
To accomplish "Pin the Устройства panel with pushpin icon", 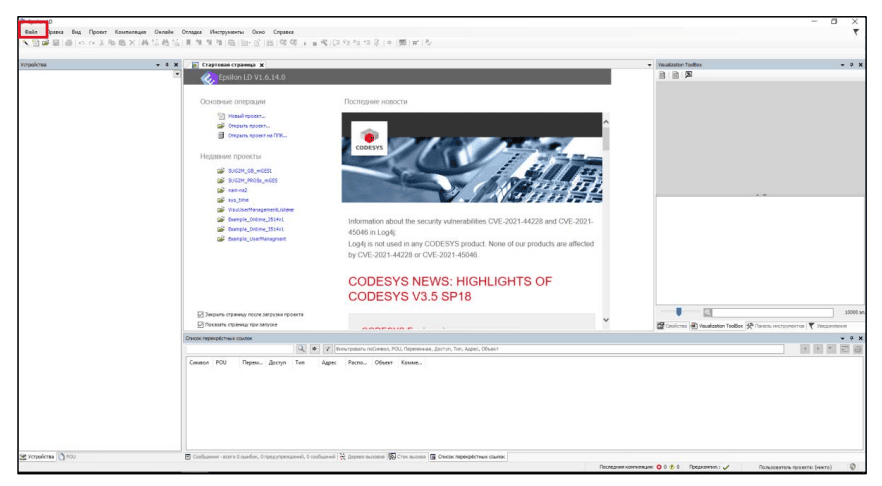I will coord(167,65).
